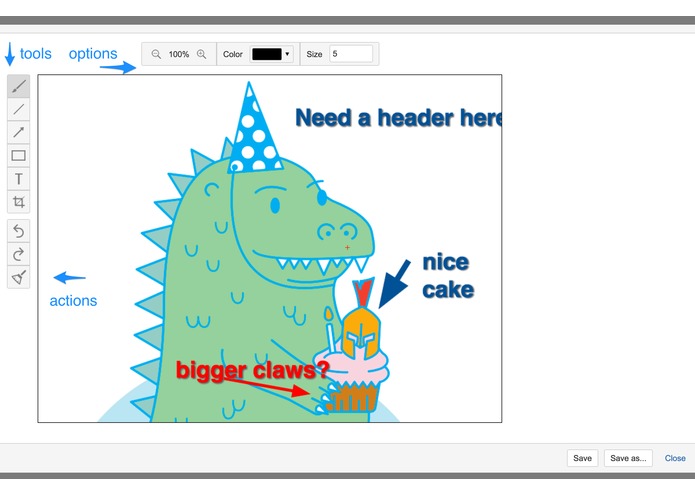This screenshot has width=695, height=494.
Task: Zoom out using magnifier minus icon
Action: coord(156,54)
